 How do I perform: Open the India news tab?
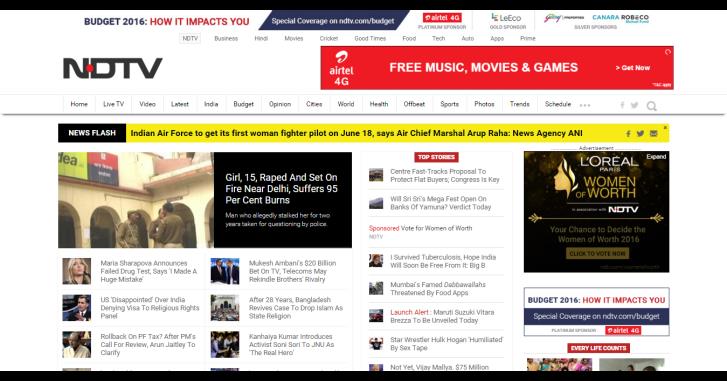[x=211, y=104]
